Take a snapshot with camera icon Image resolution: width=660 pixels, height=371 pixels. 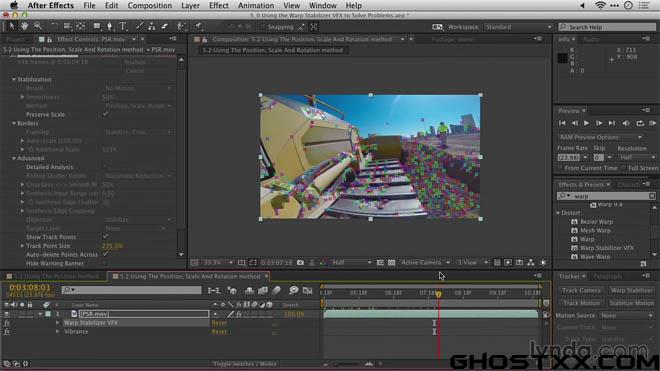coord(300,262)
